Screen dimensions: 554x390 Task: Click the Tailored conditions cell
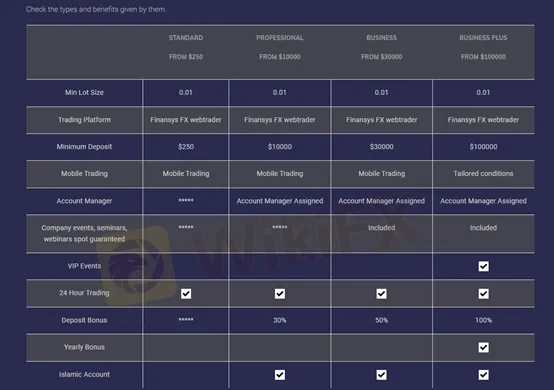[x=483, y=173]
